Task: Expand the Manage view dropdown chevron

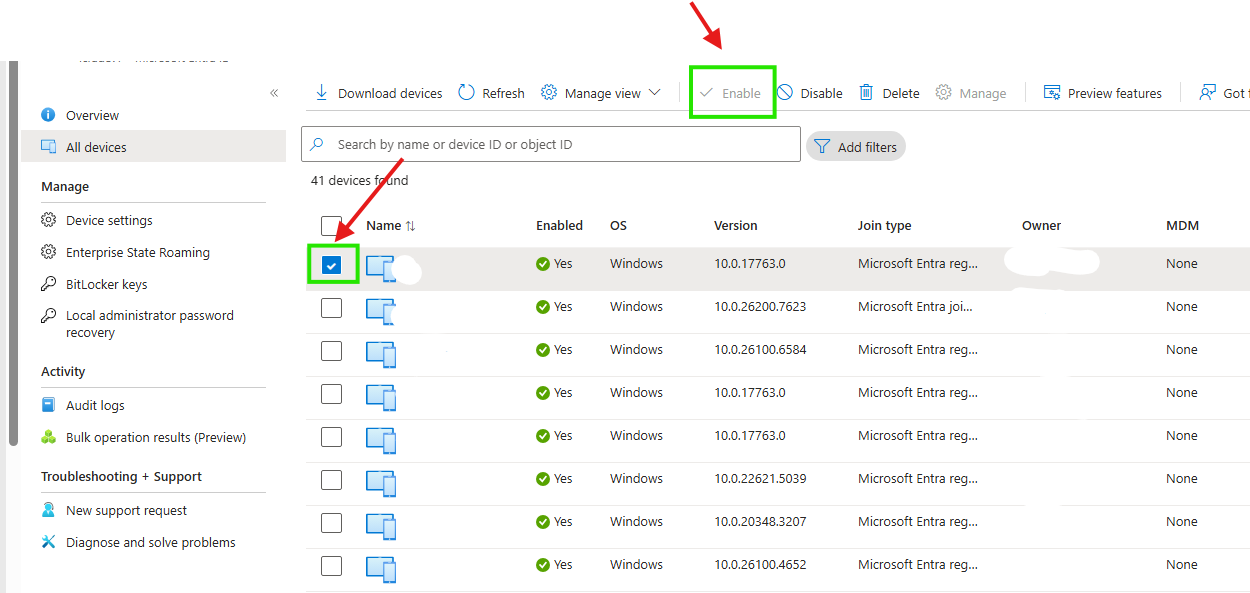Action: [x=655, y=93]
